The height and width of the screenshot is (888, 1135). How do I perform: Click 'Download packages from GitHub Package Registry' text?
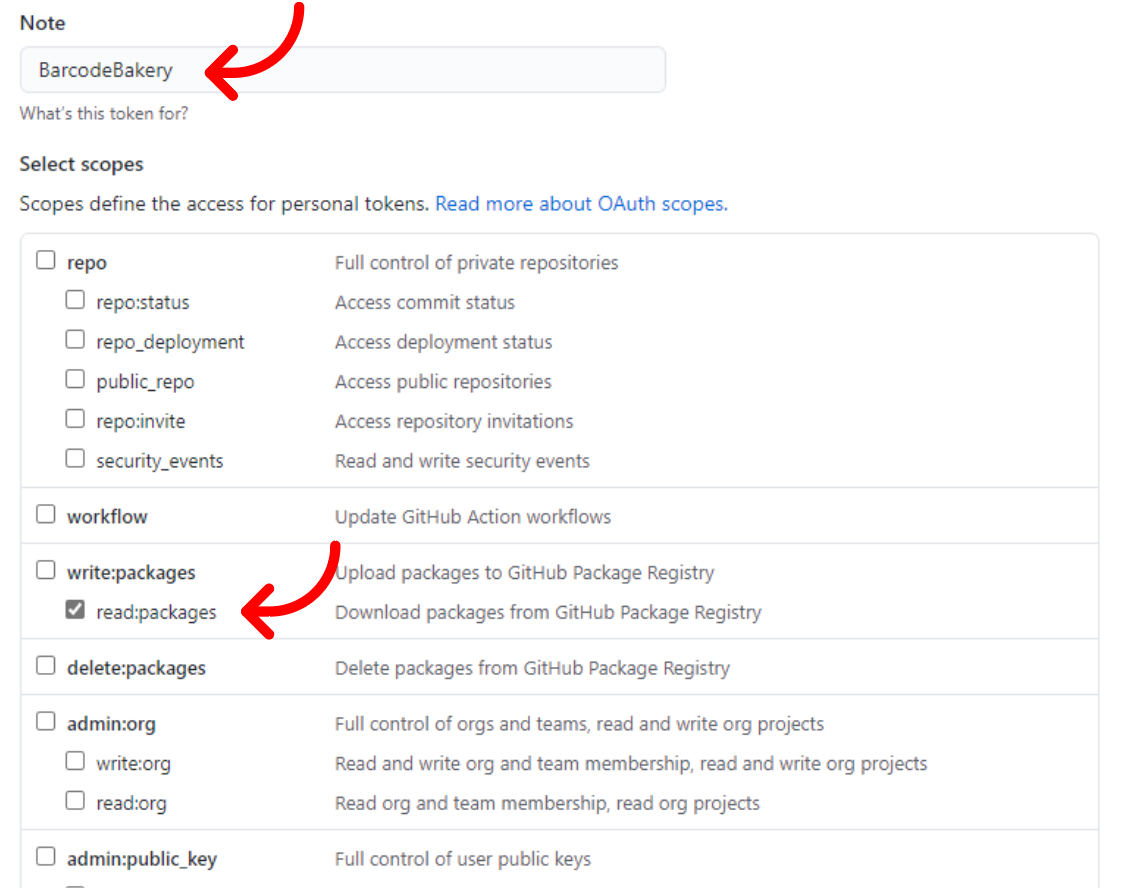click(x=548, y=613)
